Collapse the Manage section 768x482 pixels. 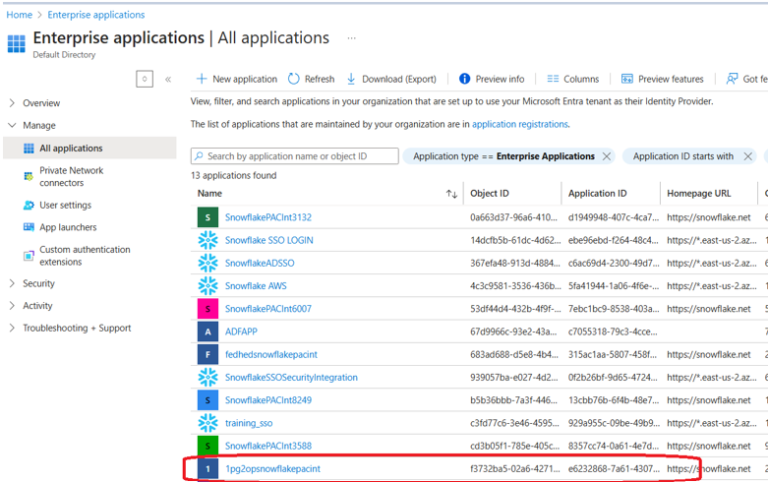coord(12,125)
